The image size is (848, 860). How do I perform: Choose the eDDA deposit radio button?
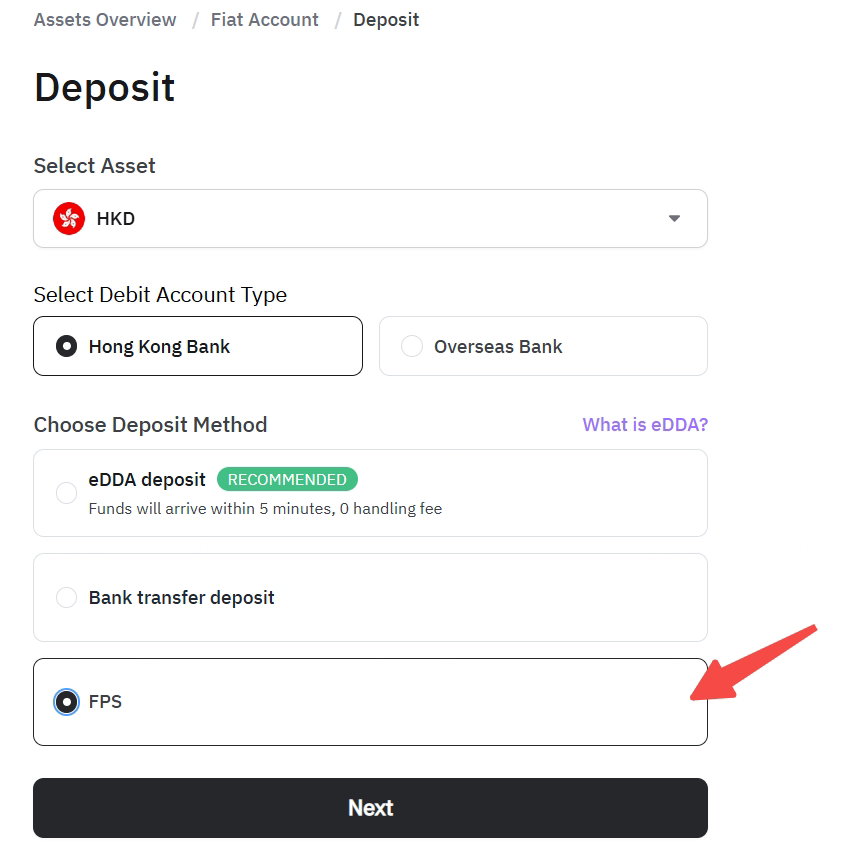(66, 493)
